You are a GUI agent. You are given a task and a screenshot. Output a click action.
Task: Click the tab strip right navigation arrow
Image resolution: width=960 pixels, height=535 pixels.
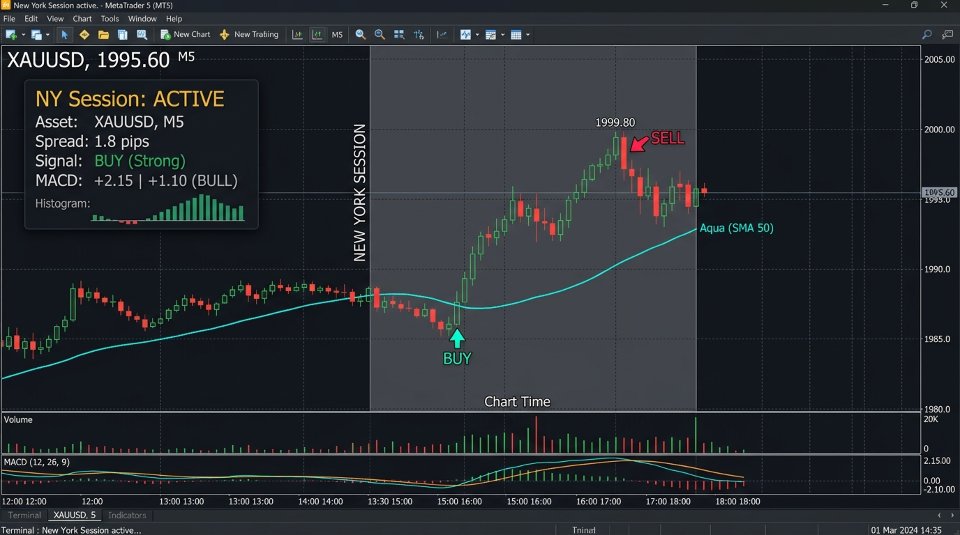[953, 515]
